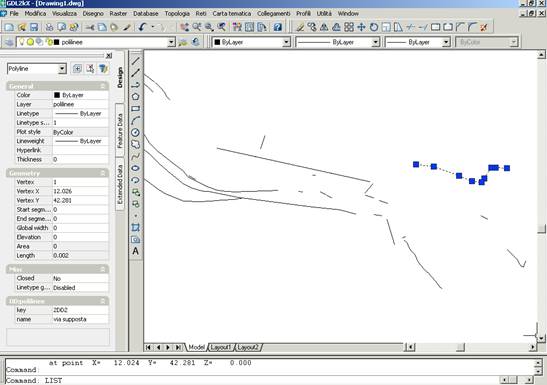Toggle the layer freeze sun icon

click(31, 42)
